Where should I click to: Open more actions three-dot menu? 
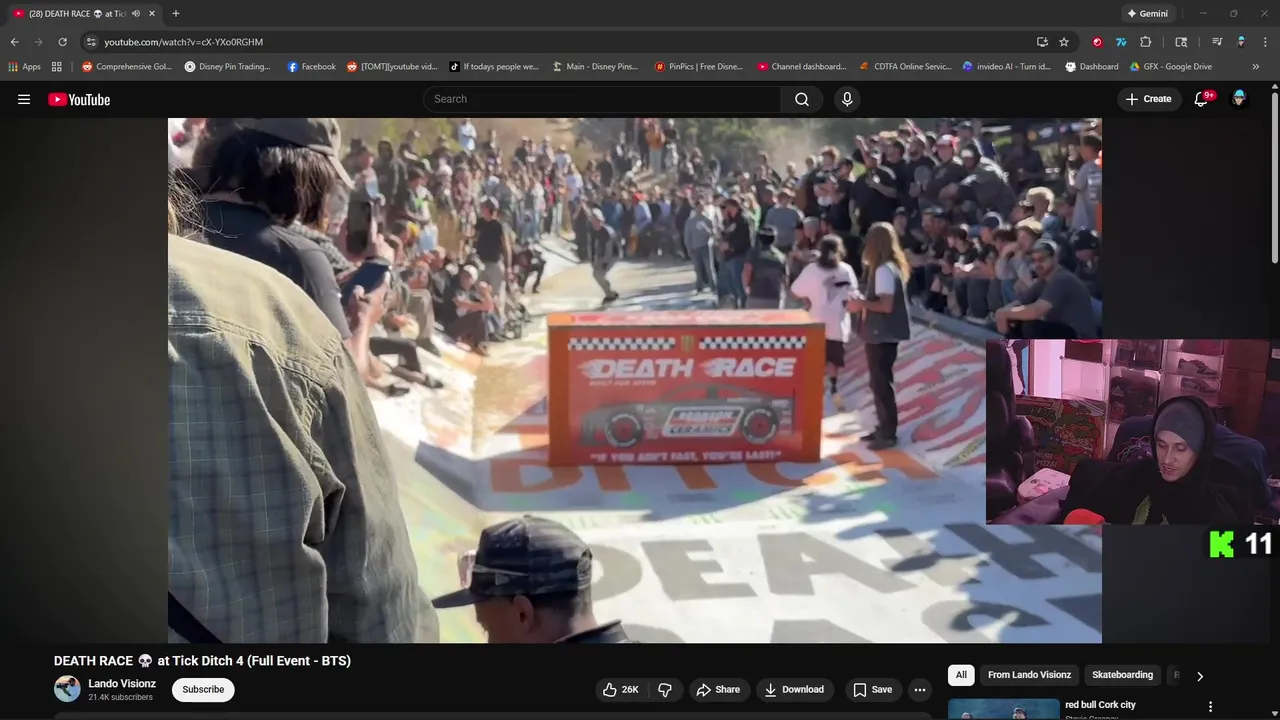920,690
